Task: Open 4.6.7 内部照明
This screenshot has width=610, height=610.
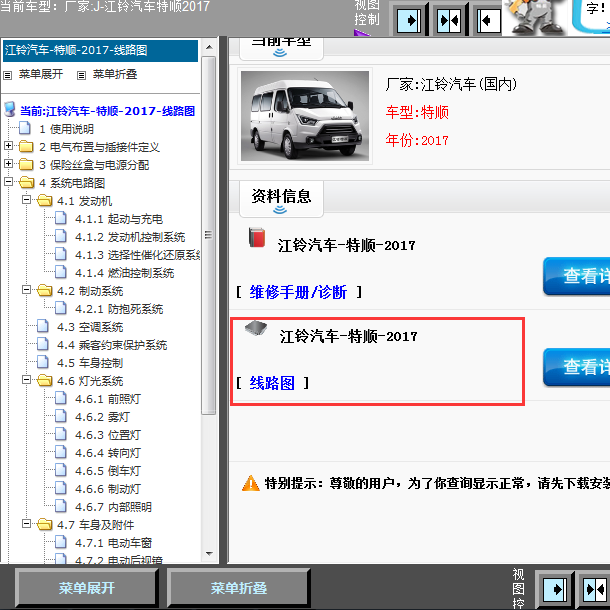Action: pos(113,507)
